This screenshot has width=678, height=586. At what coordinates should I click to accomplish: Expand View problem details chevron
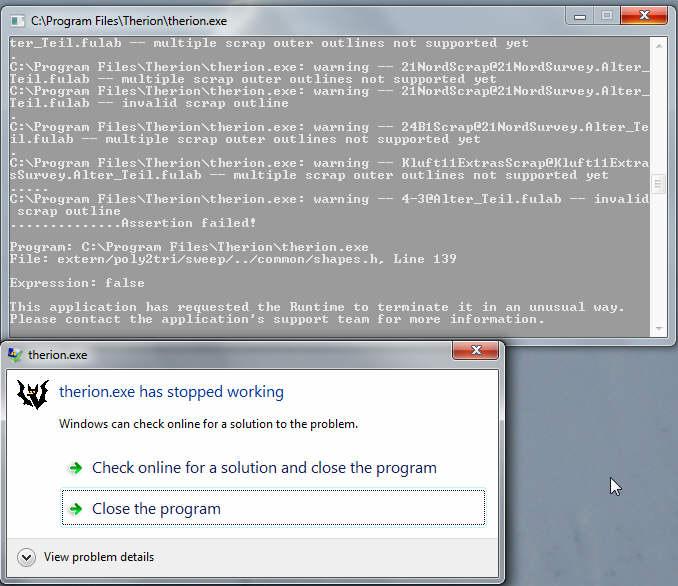click(26, 557)
